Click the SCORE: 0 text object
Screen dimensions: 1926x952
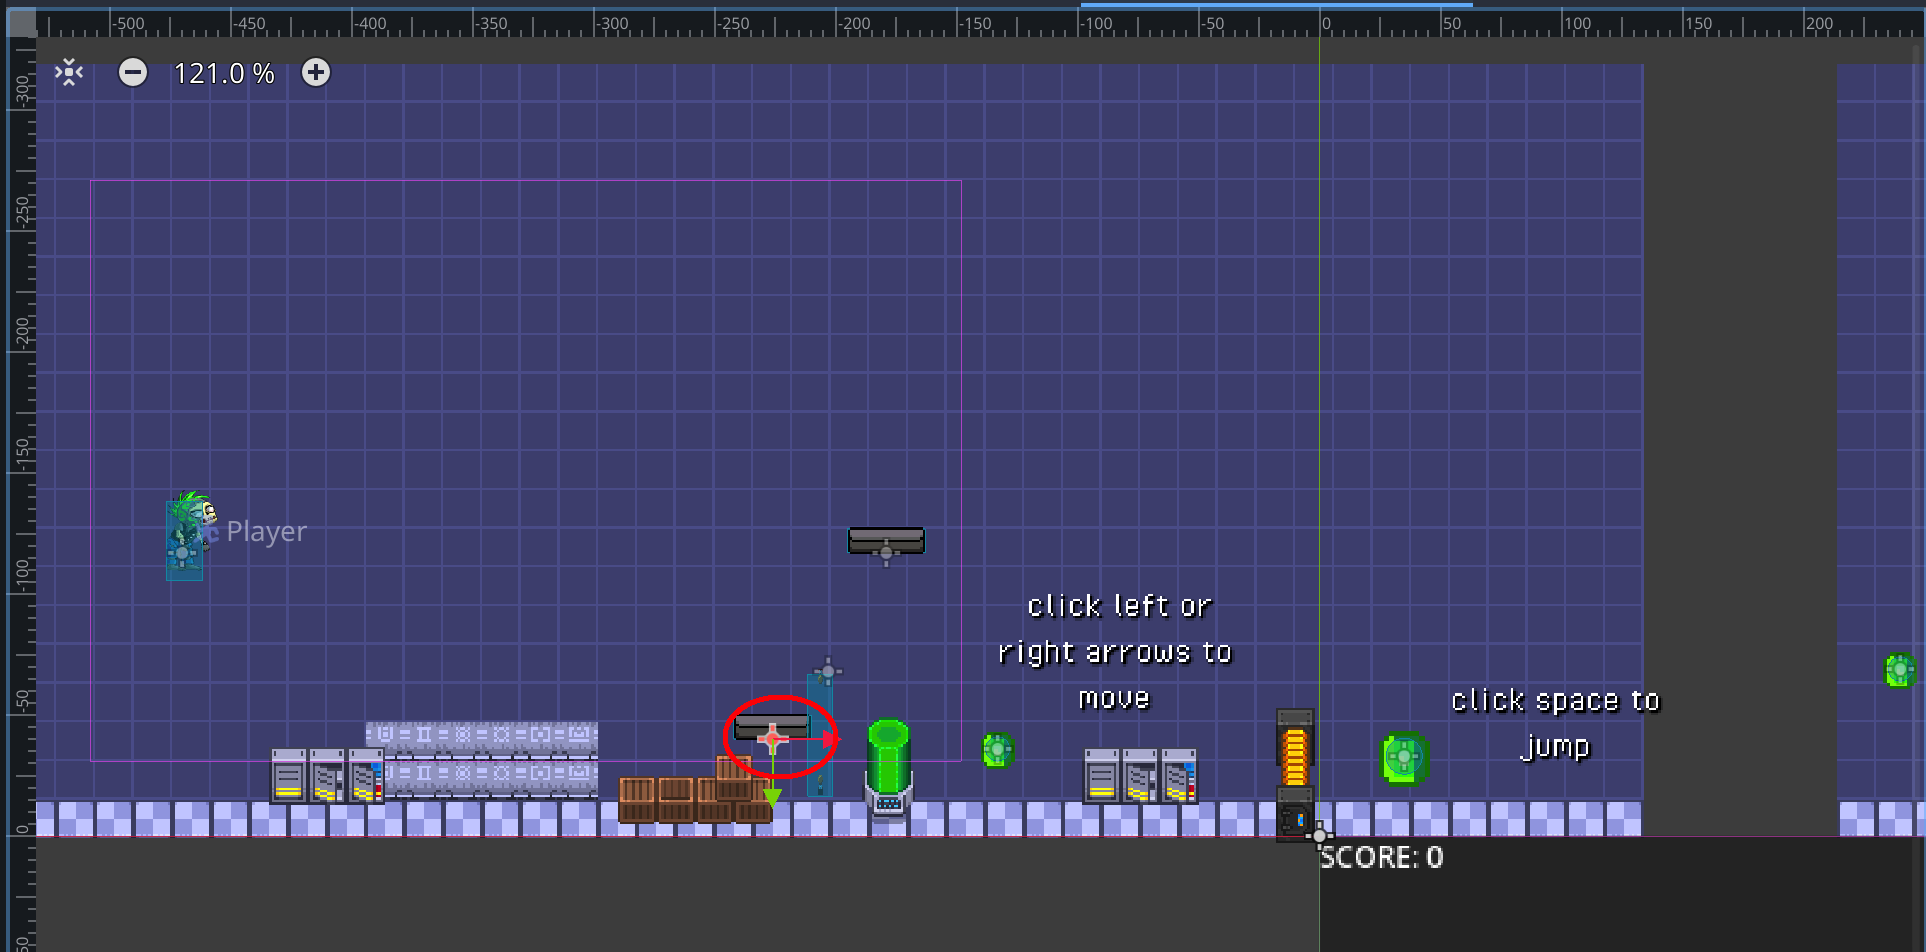[1381, 856]
